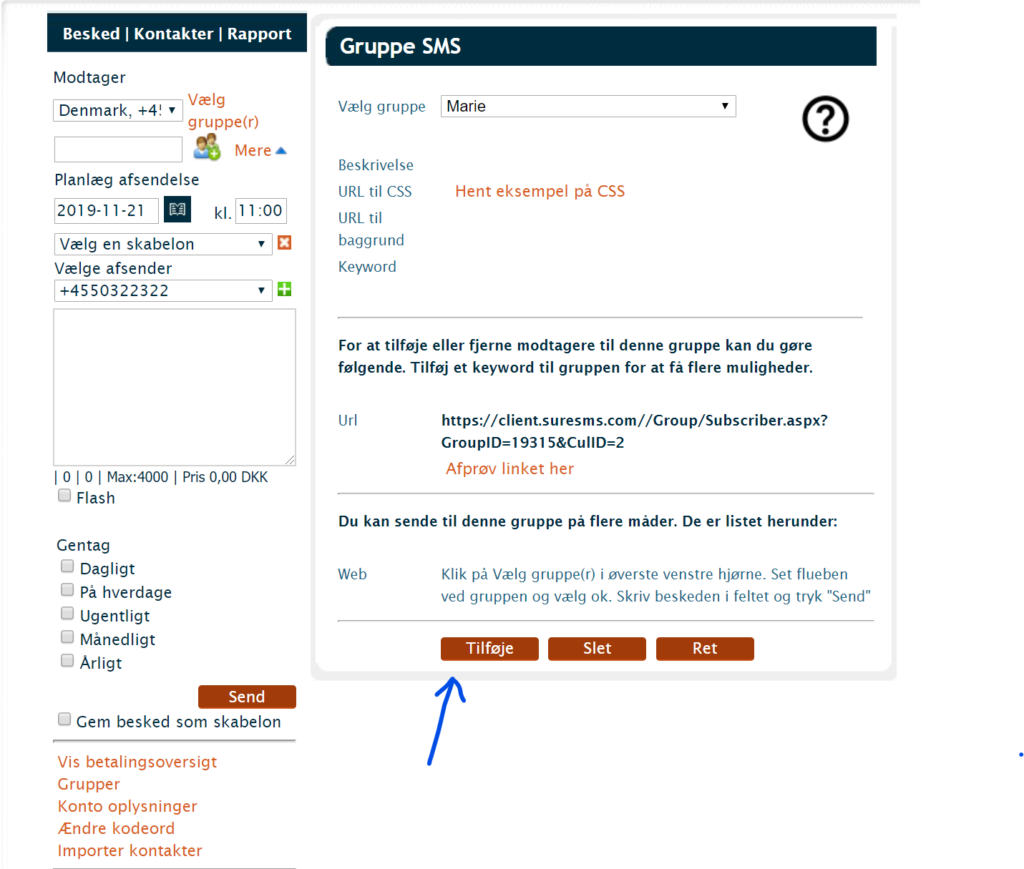Click Hent eksempel på CSS link
The image size is (1024, 869).
(540, 191)
